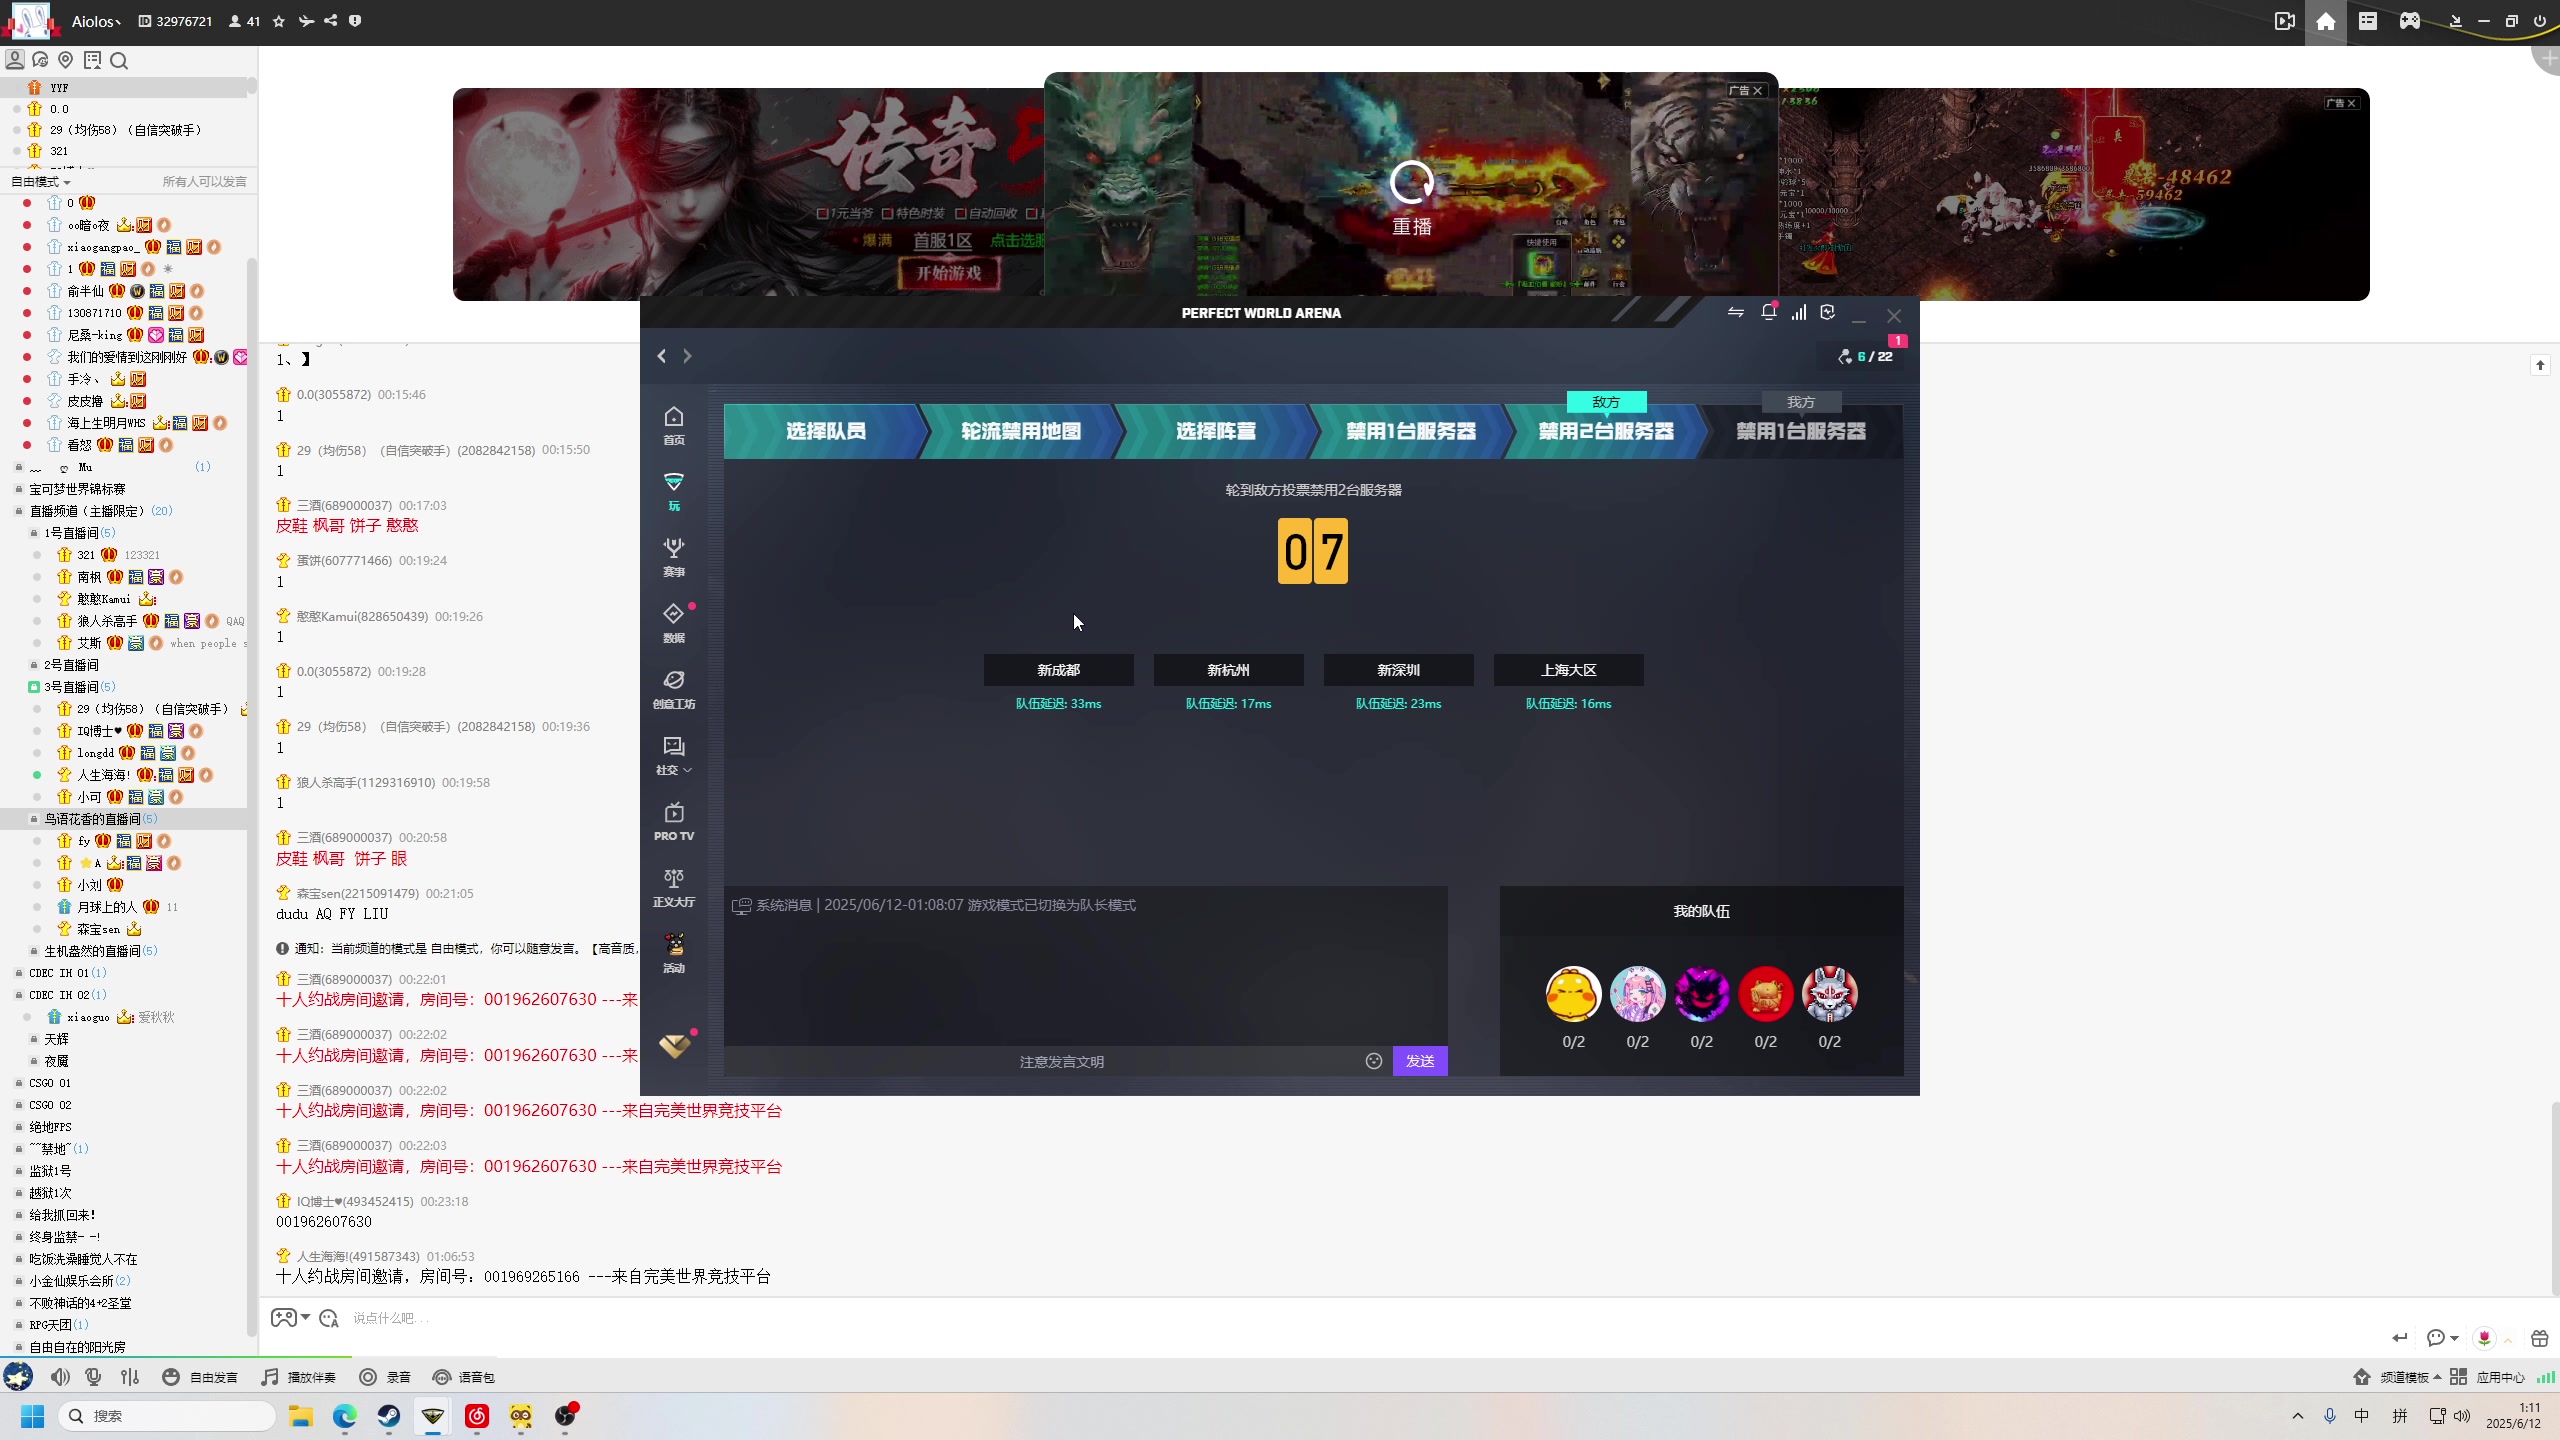Image resolution: width=2560 pixels, height=1440 pixels.
Task: Toggle 自由发言 free speak mode
Action: (200, 1377)
